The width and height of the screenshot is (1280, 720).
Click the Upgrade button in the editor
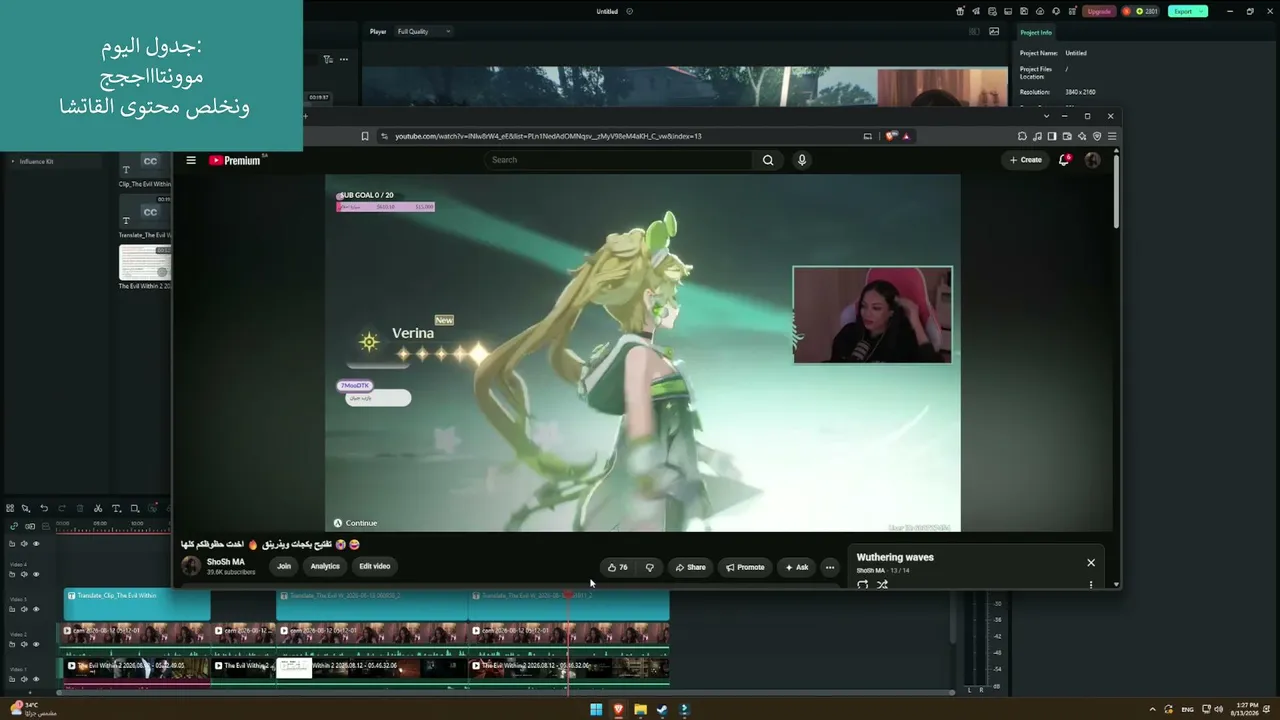(x=1099, y=11)
